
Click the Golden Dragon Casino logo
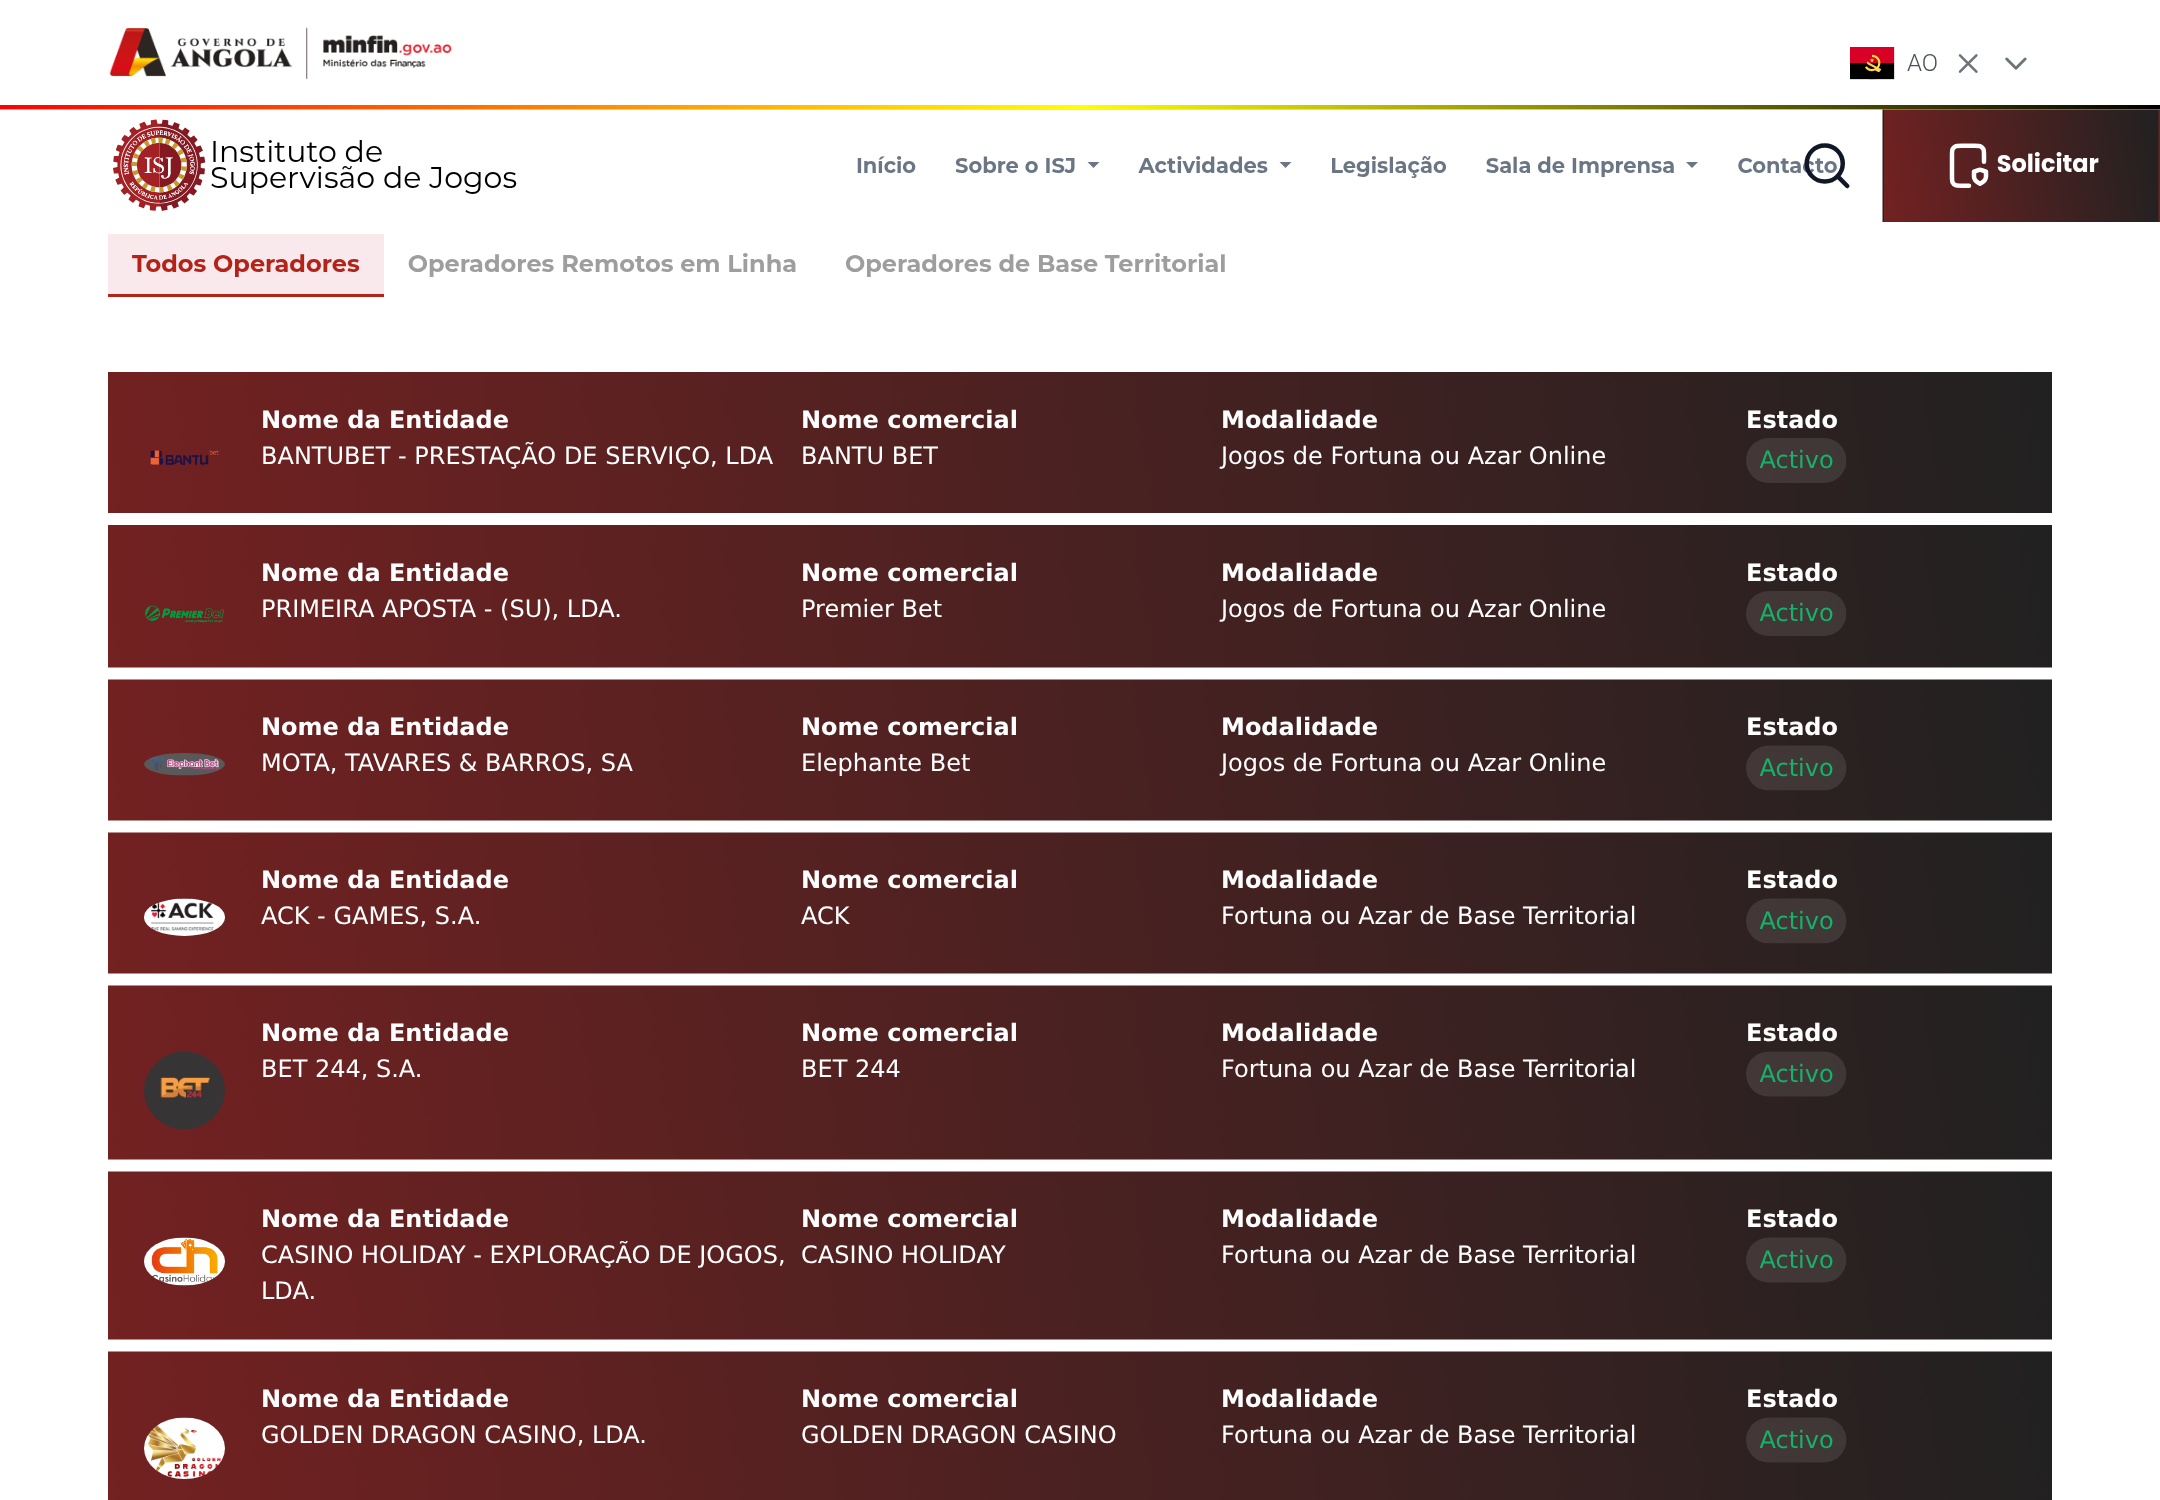[x=184, y=1448]
